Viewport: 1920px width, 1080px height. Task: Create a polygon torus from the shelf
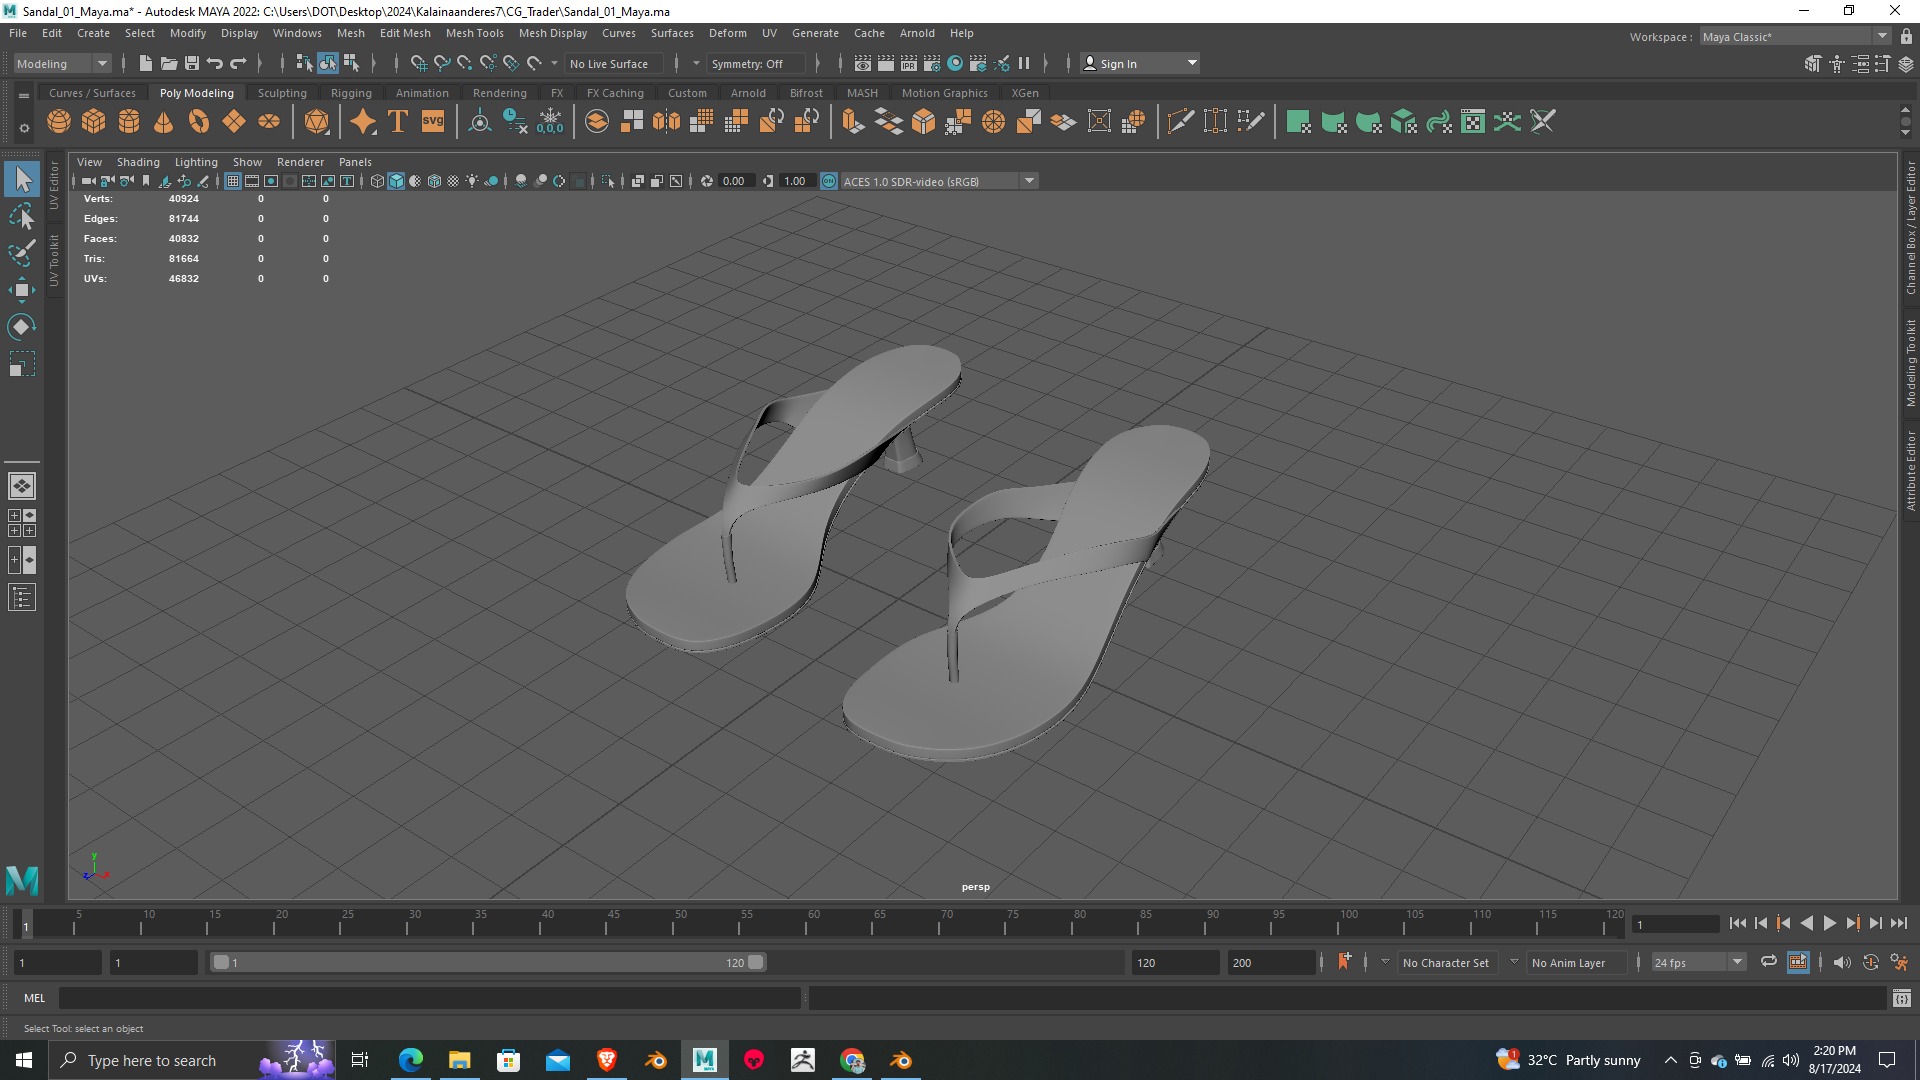tap(199, 122)
